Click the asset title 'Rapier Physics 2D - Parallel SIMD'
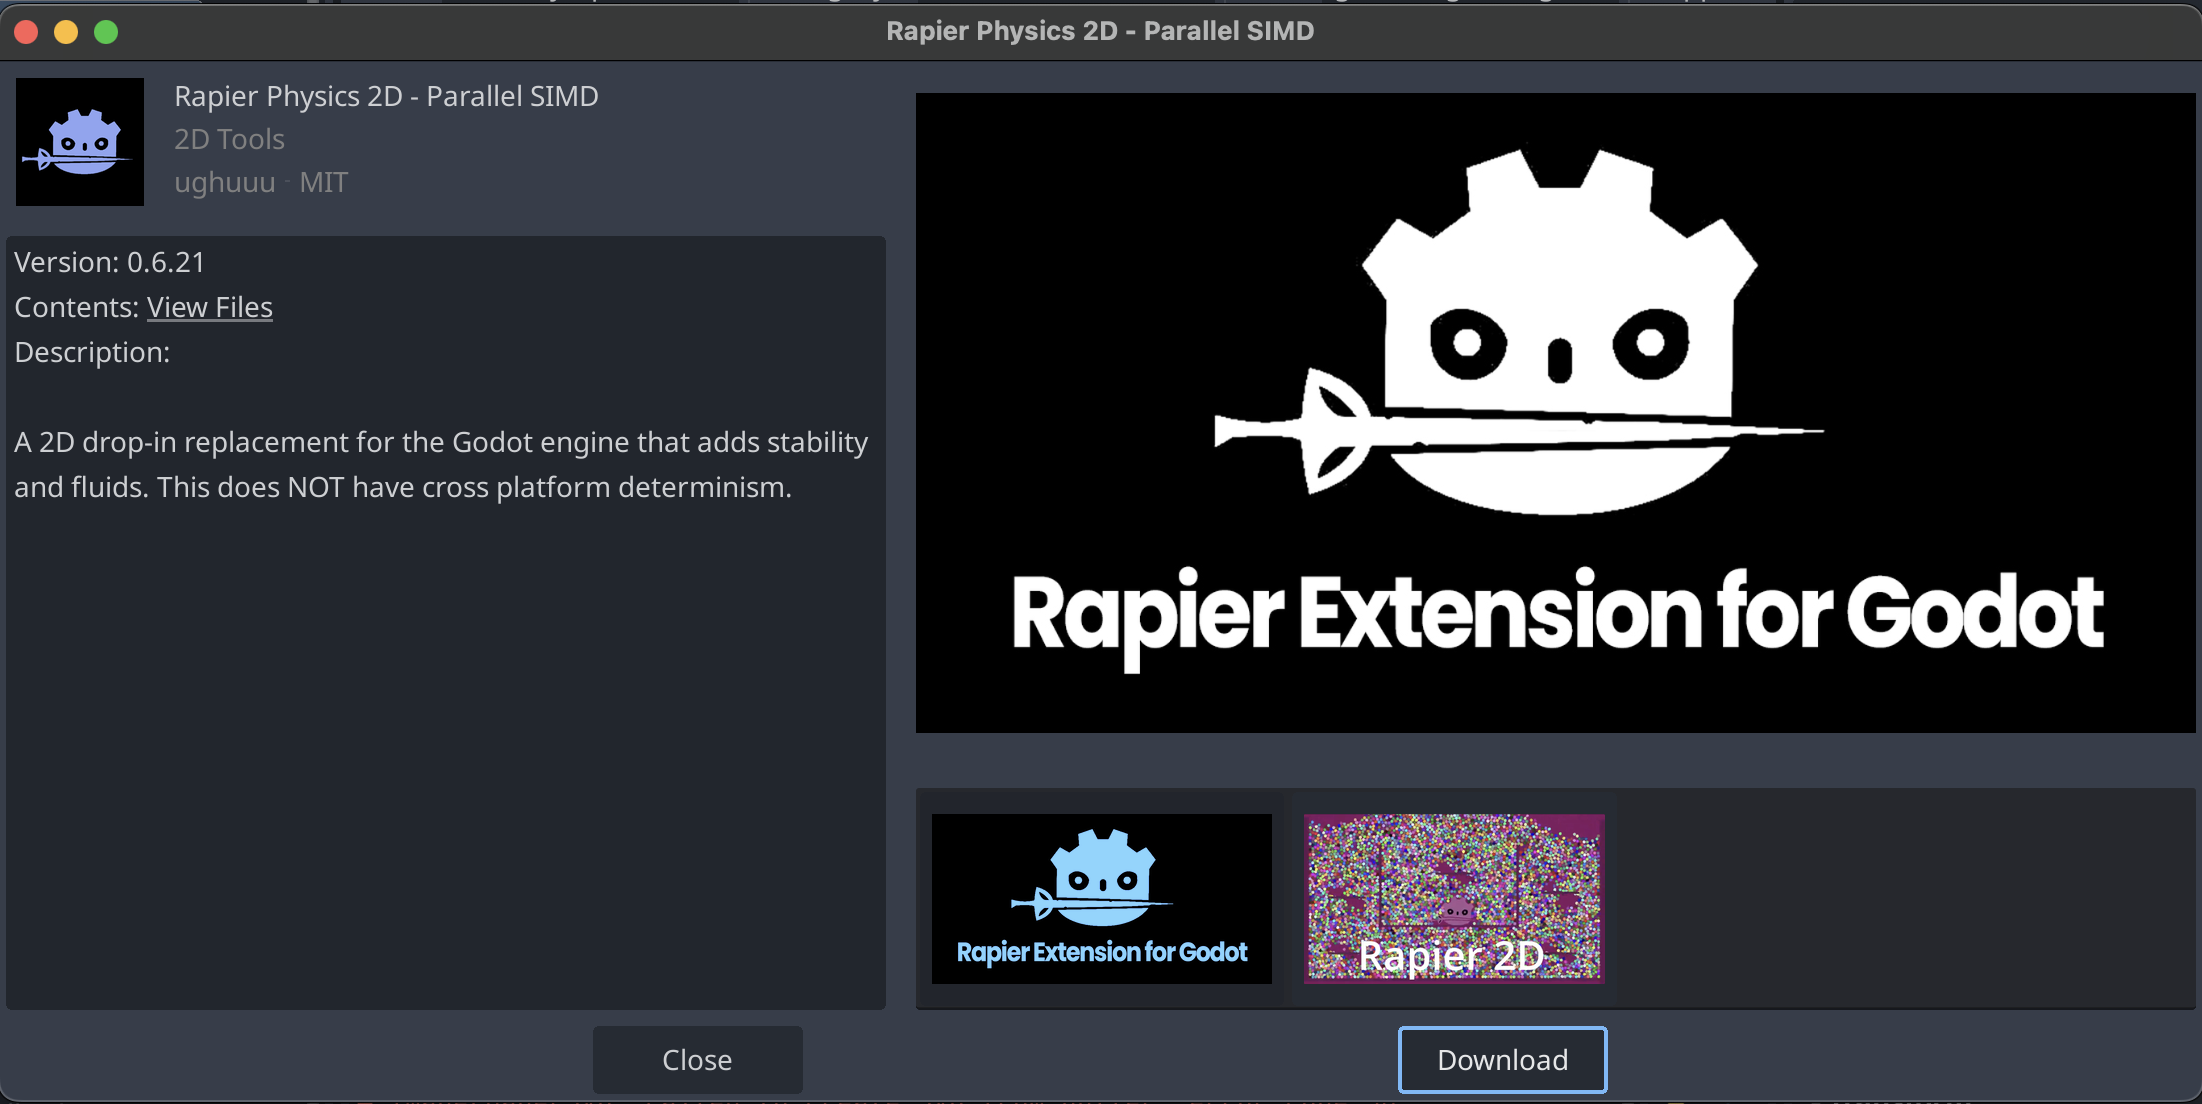Viewport: 2202px width, 1104px height. (386, 96)
